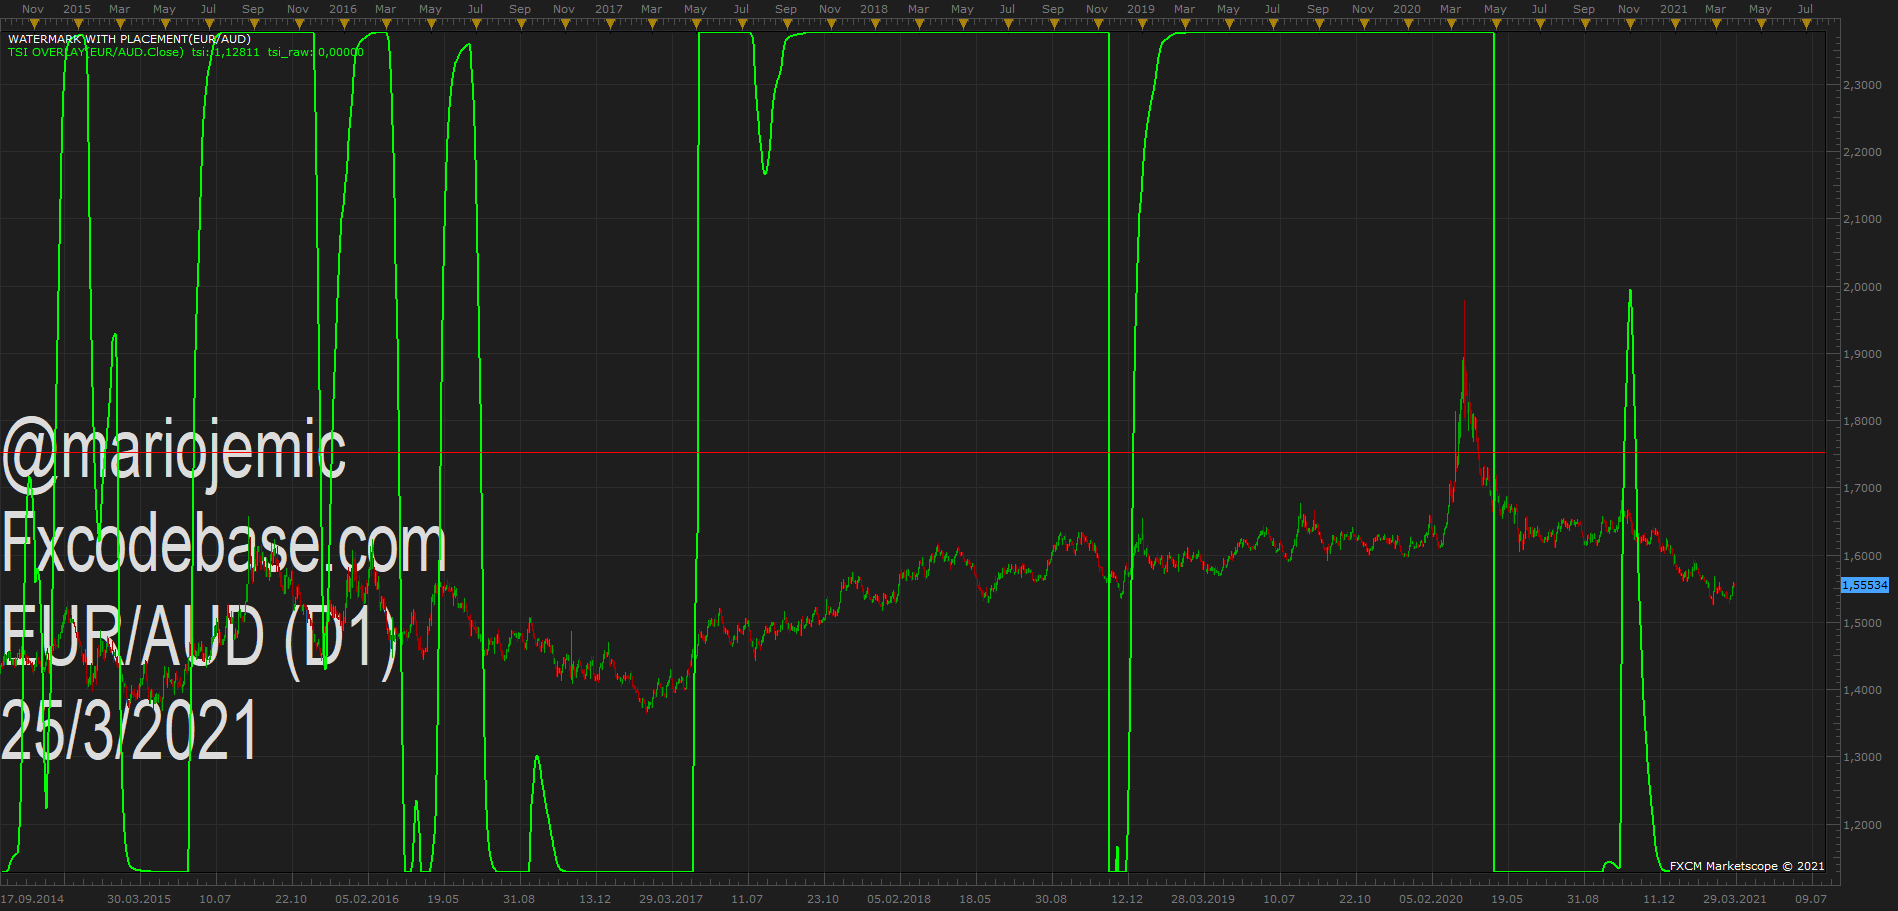Click the orange marker under 2016
This screenshot has height=911, width=1898.
click(x=343, y=23)
